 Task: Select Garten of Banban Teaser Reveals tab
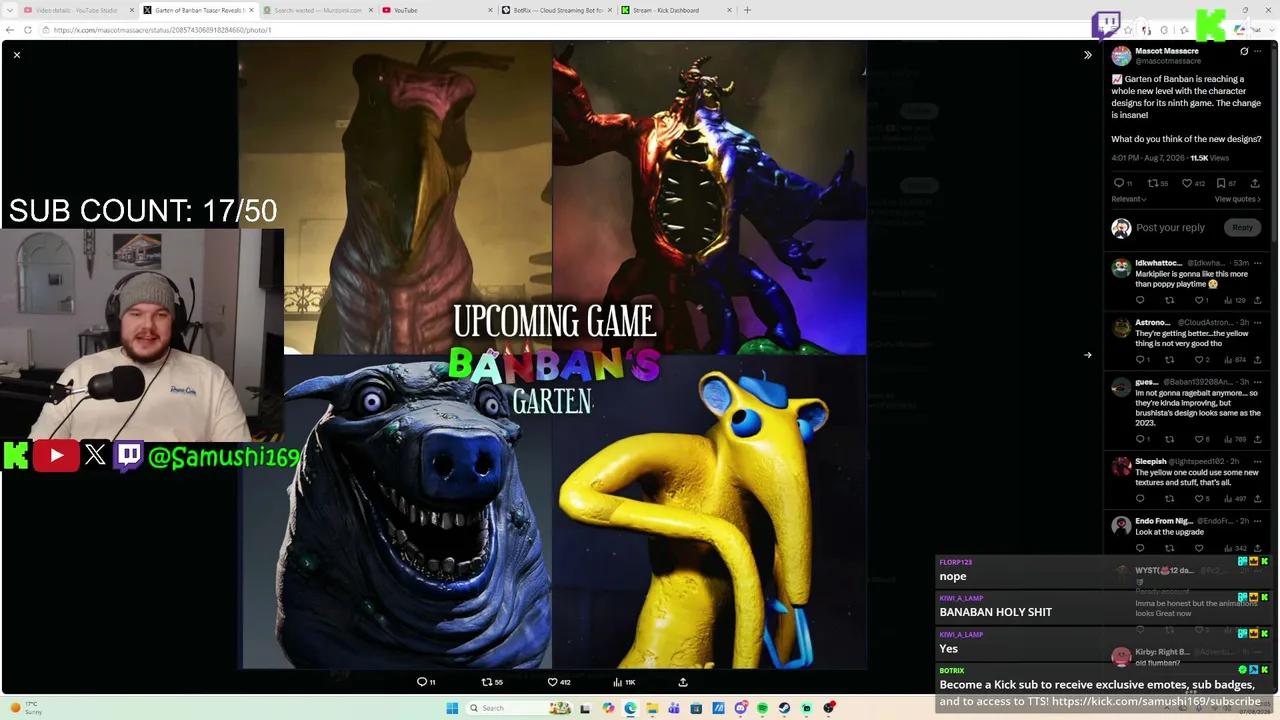[x=198, y=10]
